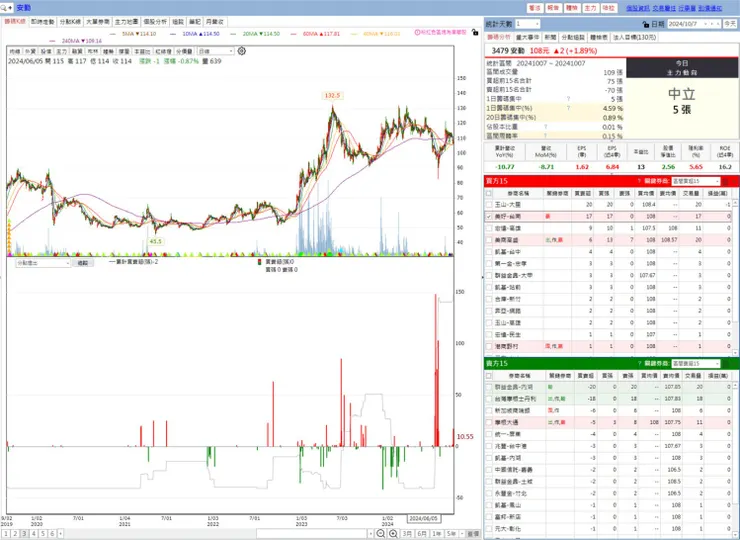This screenshot has width=740, height=540.
Task: Toggle the 分價量 button on the chart toolbar
Action: (x=184, y=51)
